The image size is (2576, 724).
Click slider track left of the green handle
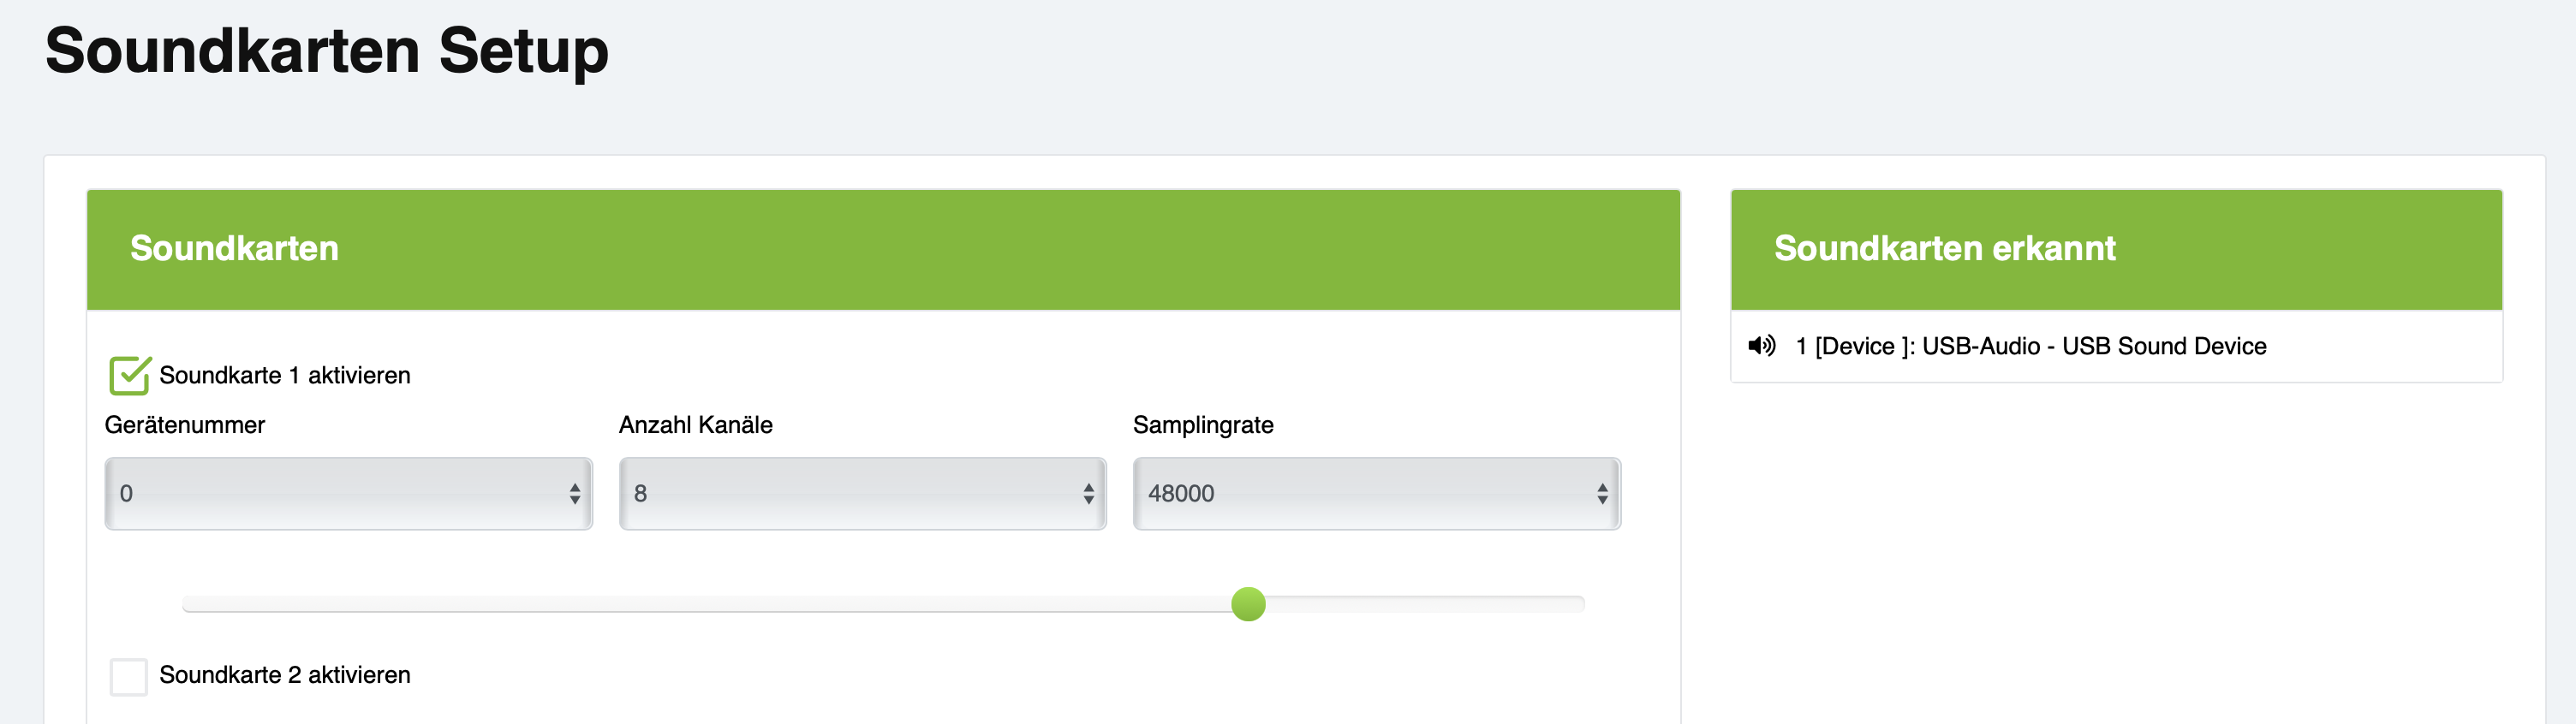click(700, 604)
